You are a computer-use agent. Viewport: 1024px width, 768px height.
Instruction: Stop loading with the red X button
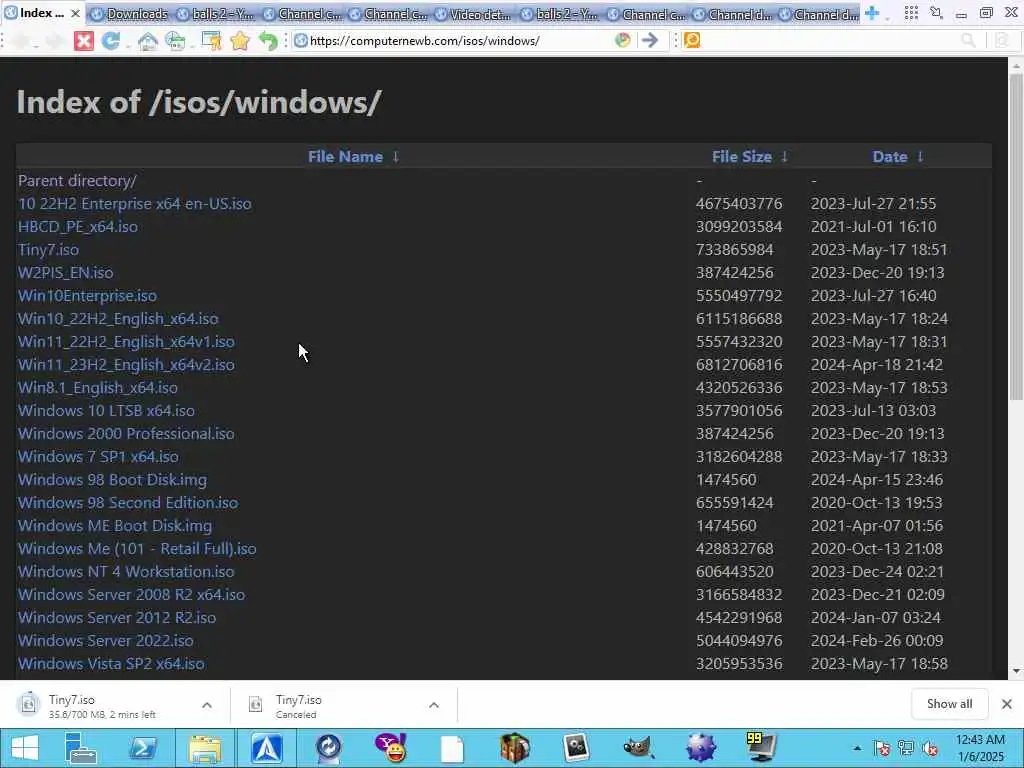tap(84, 41)
